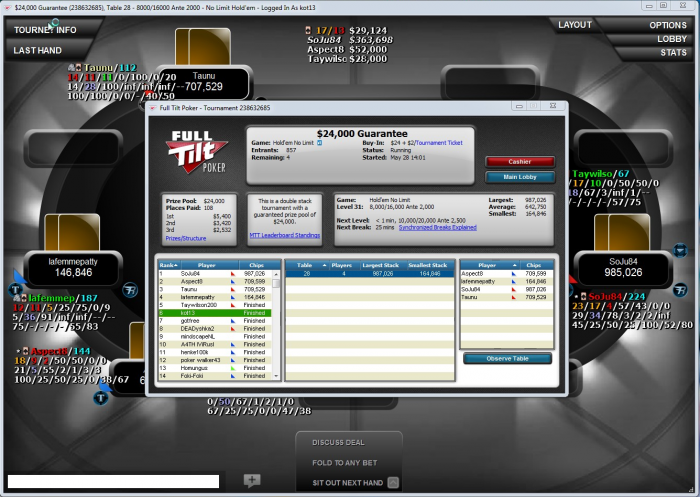Click the chat input field

tap(113, 481)
